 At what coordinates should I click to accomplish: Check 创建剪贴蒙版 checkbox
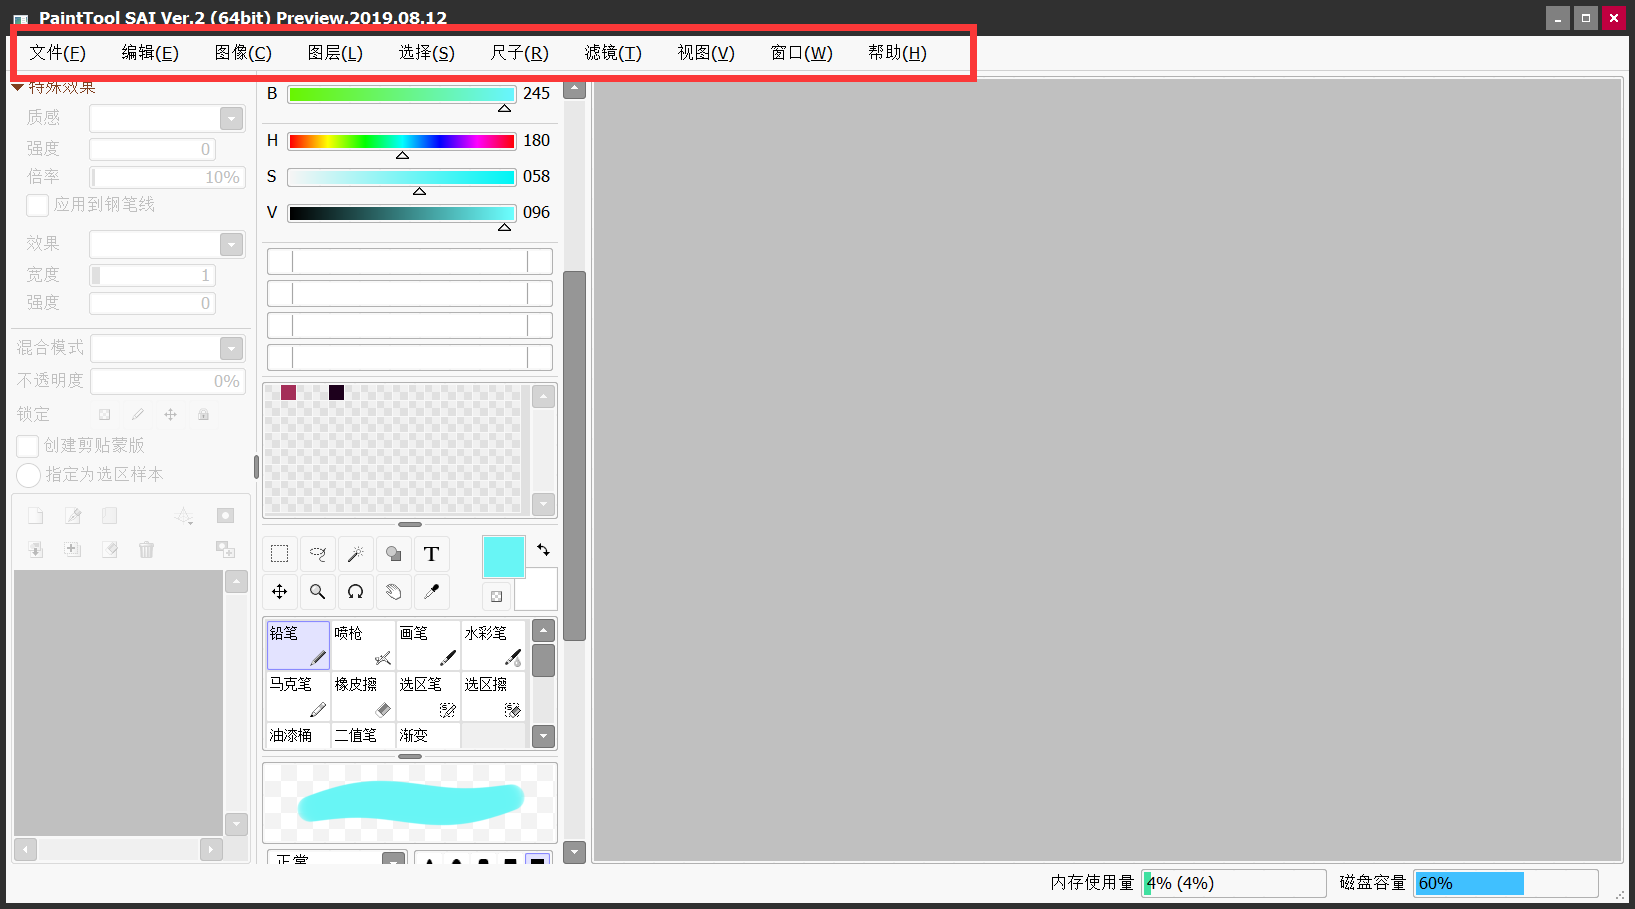[x=28, y=446]
